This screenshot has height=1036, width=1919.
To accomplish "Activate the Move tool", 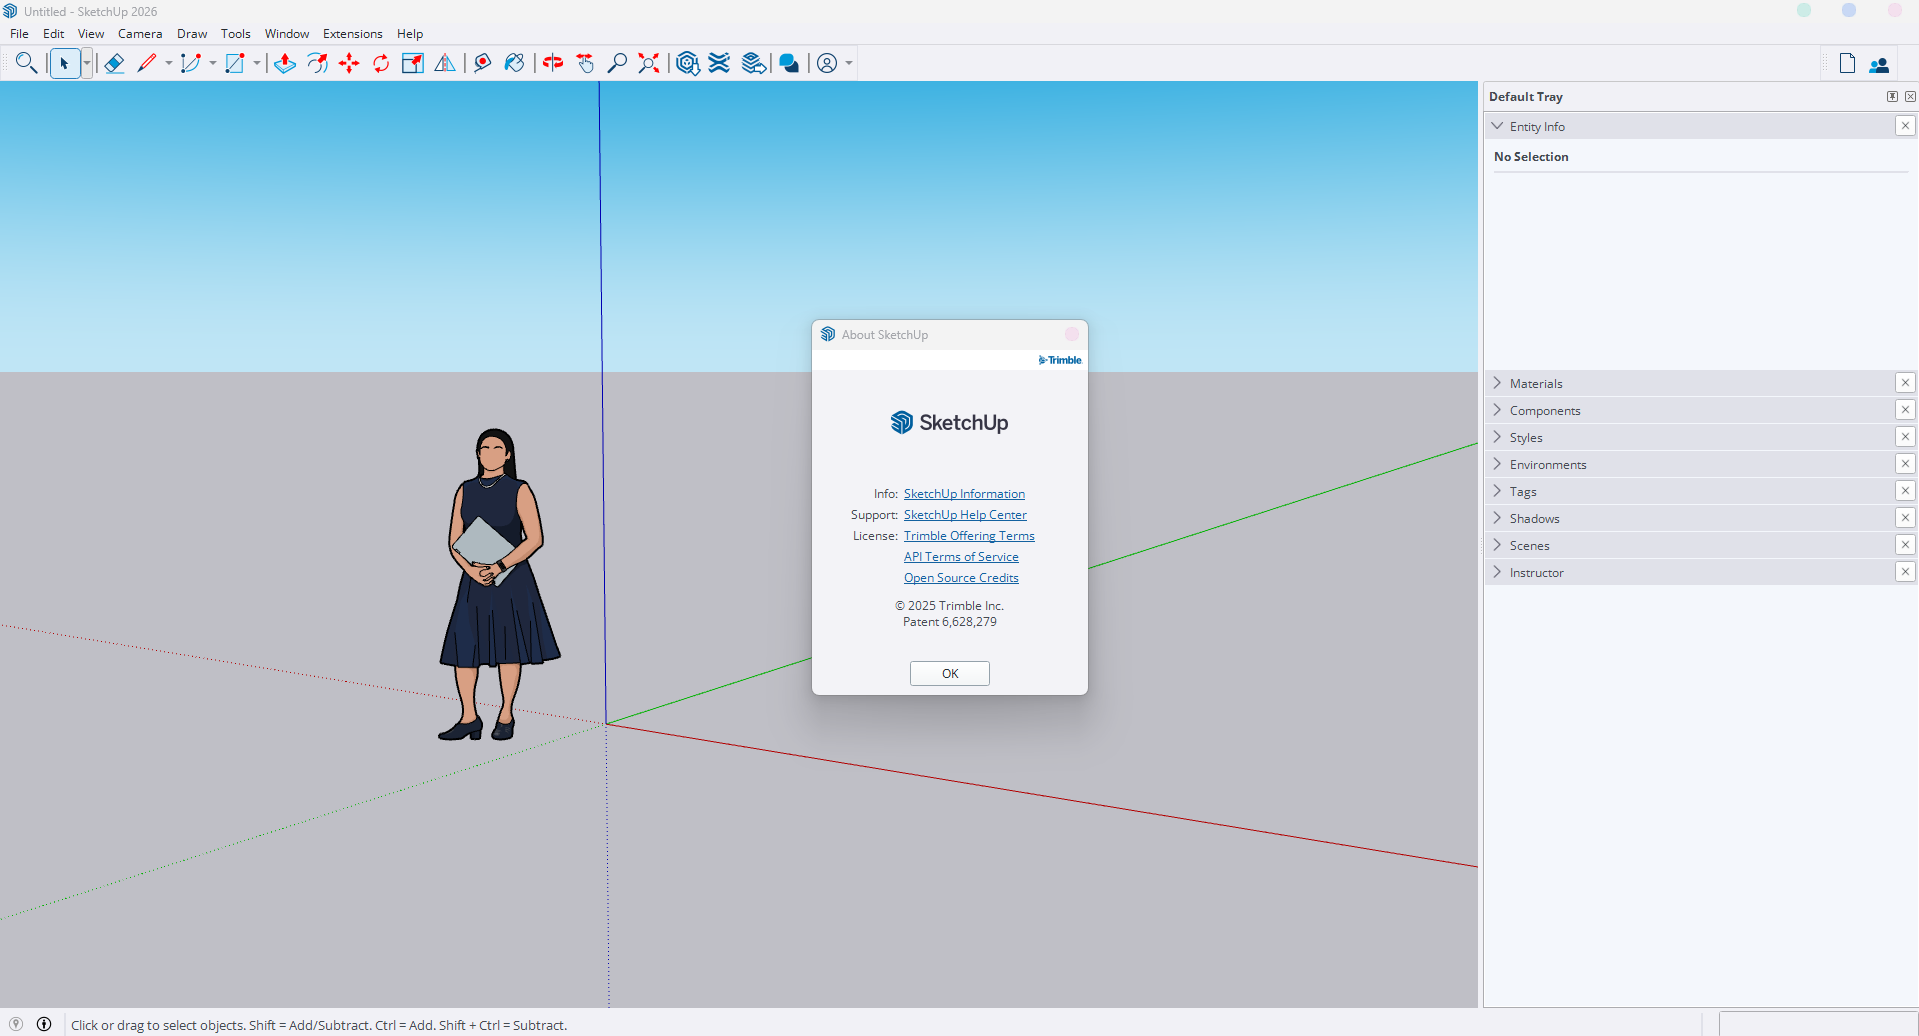I will pos(349,64).
